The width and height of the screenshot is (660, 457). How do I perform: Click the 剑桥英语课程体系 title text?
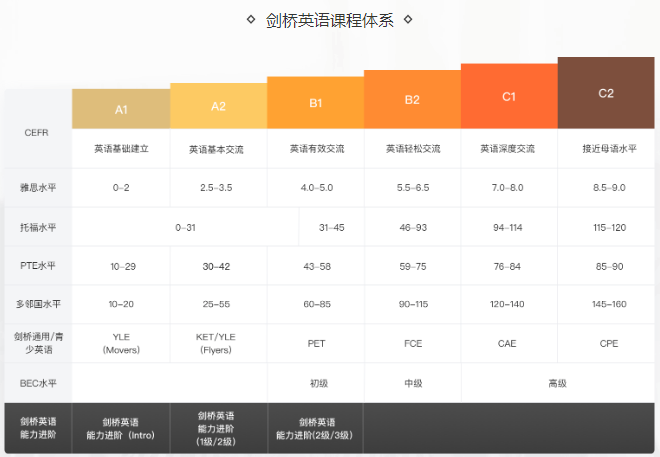click(330, 21)
